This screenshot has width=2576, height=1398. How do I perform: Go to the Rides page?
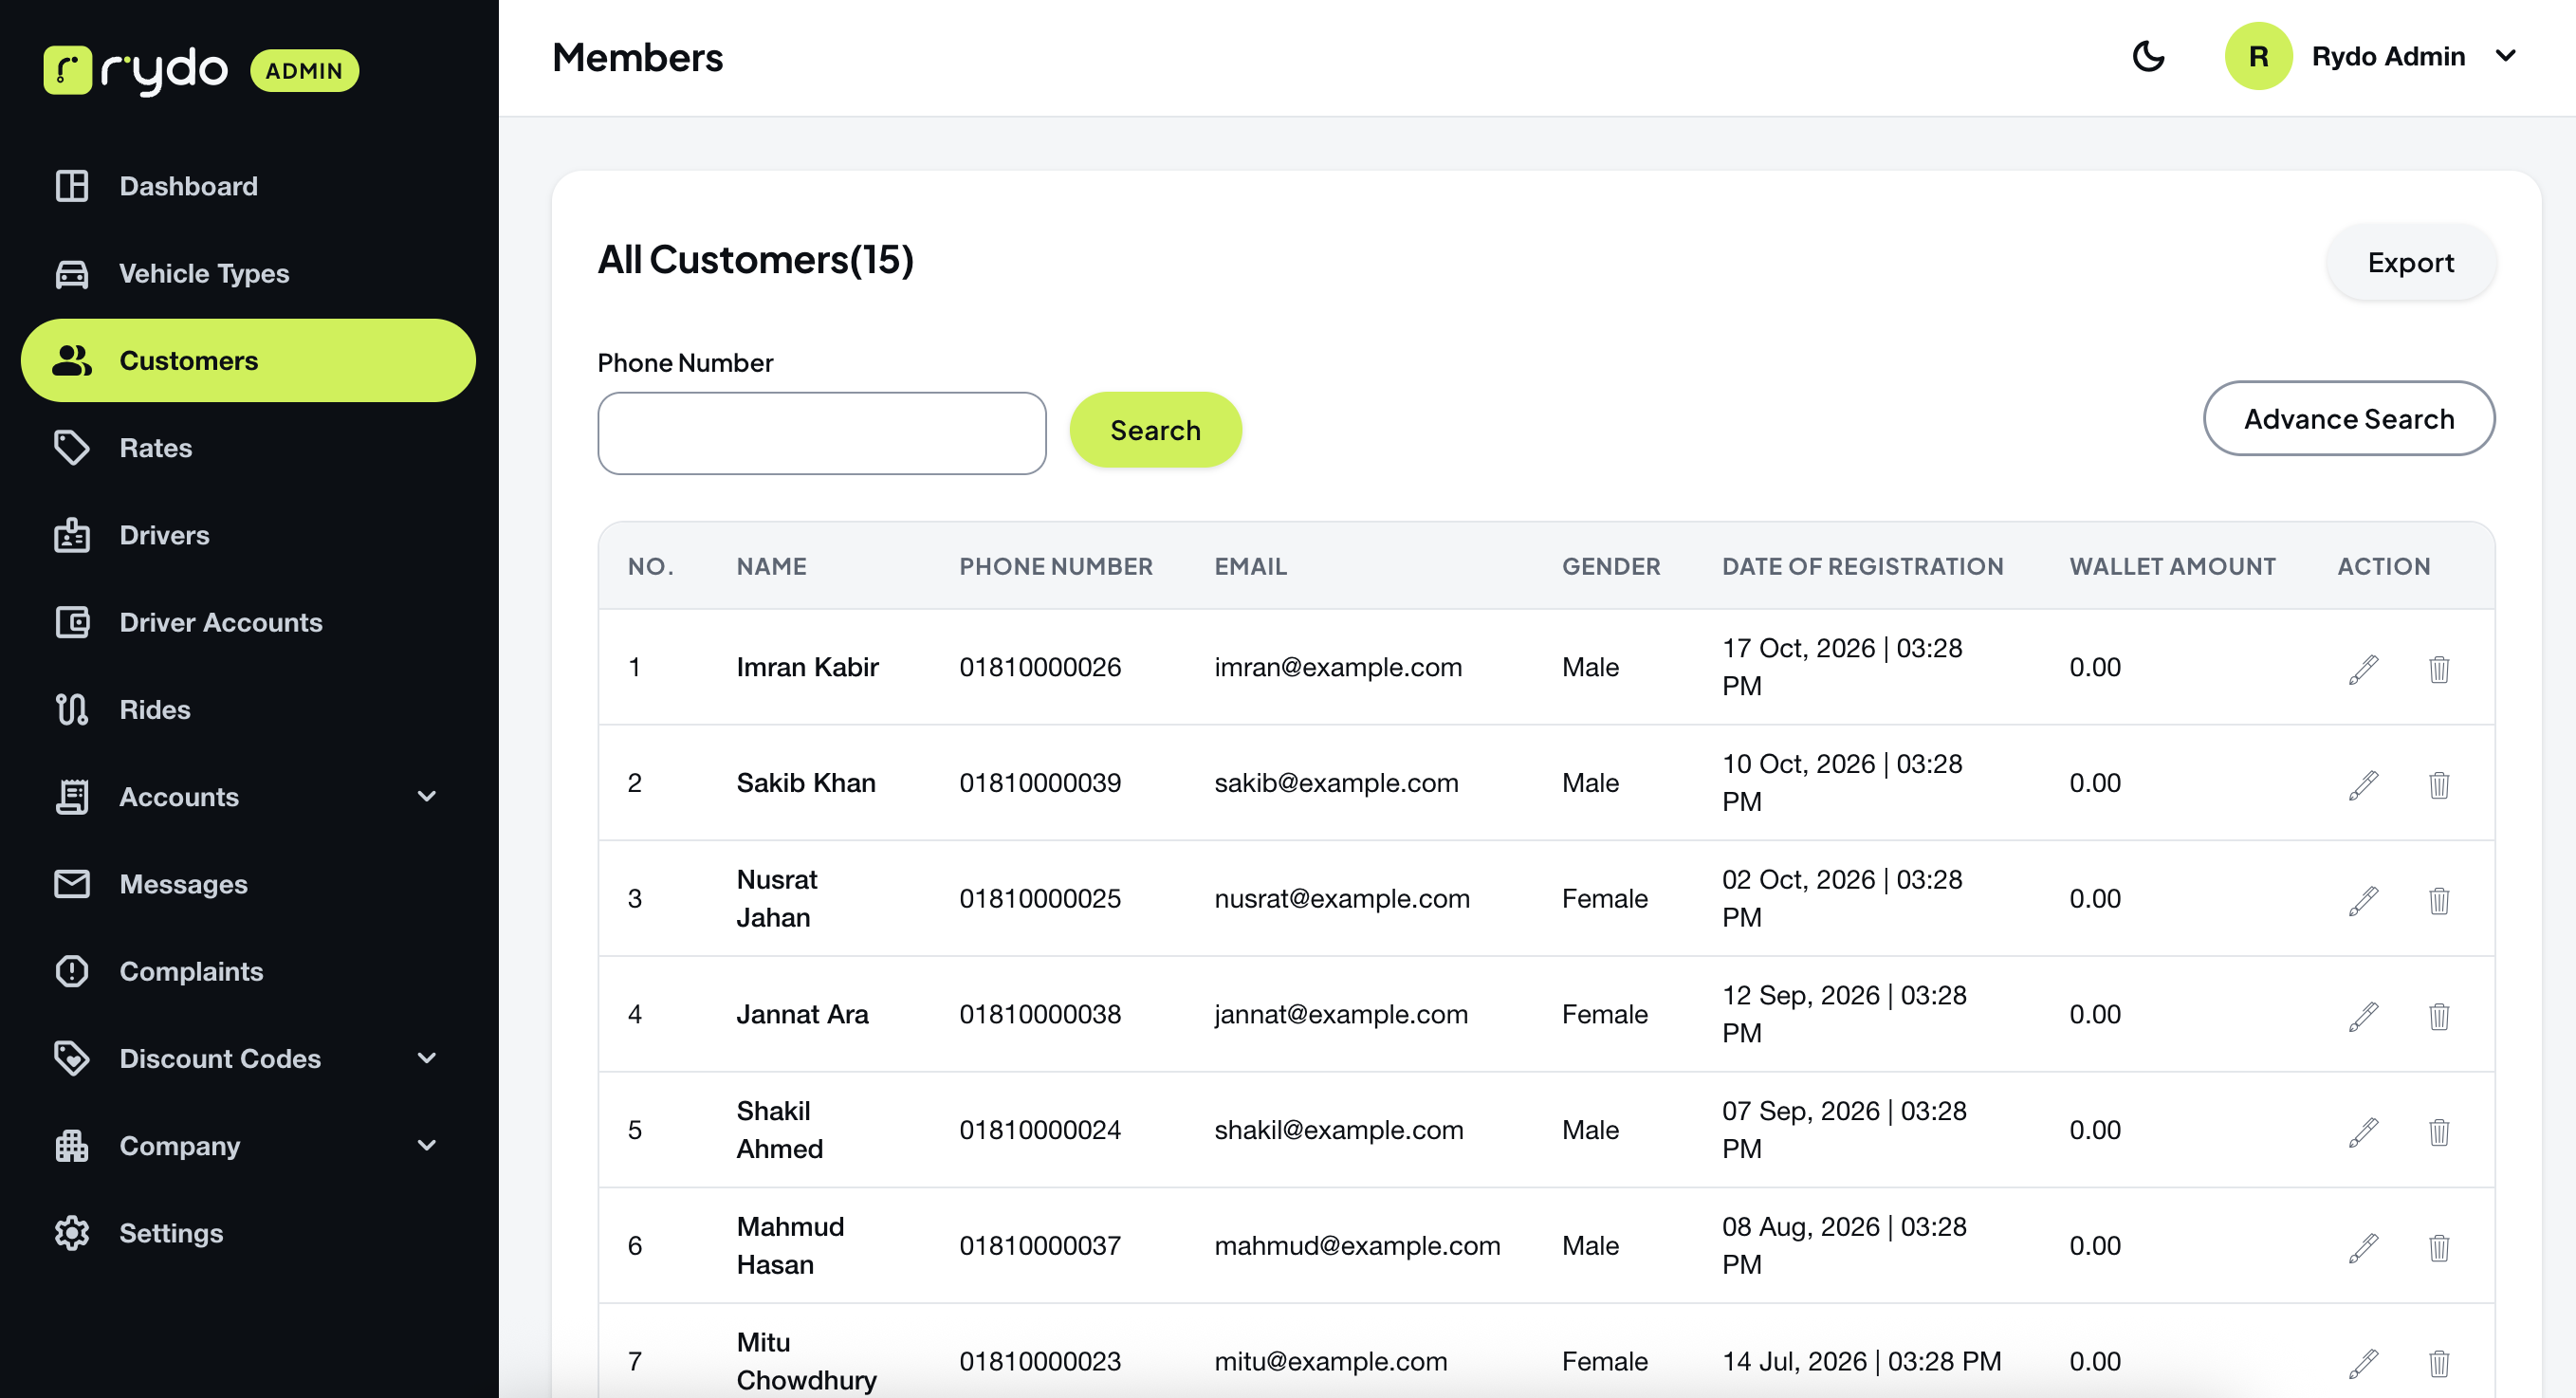click(x=248, y=710)
